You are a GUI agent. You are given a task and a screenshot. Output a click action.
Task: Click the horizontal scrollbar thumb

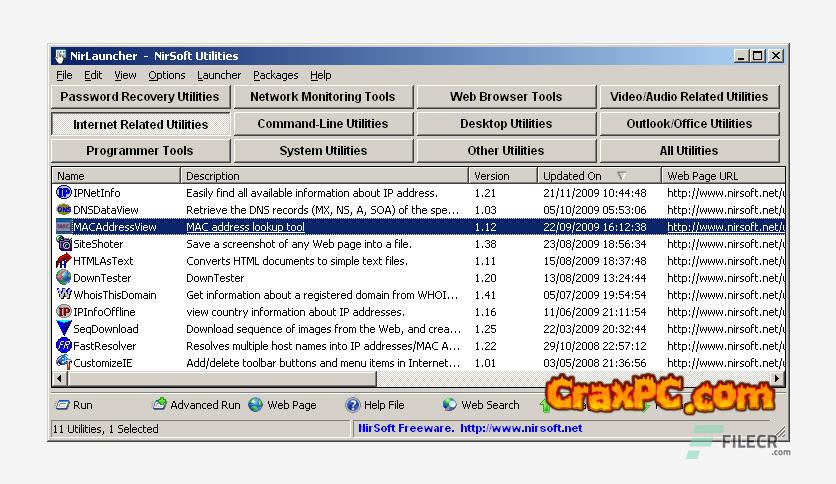point(221,378)
